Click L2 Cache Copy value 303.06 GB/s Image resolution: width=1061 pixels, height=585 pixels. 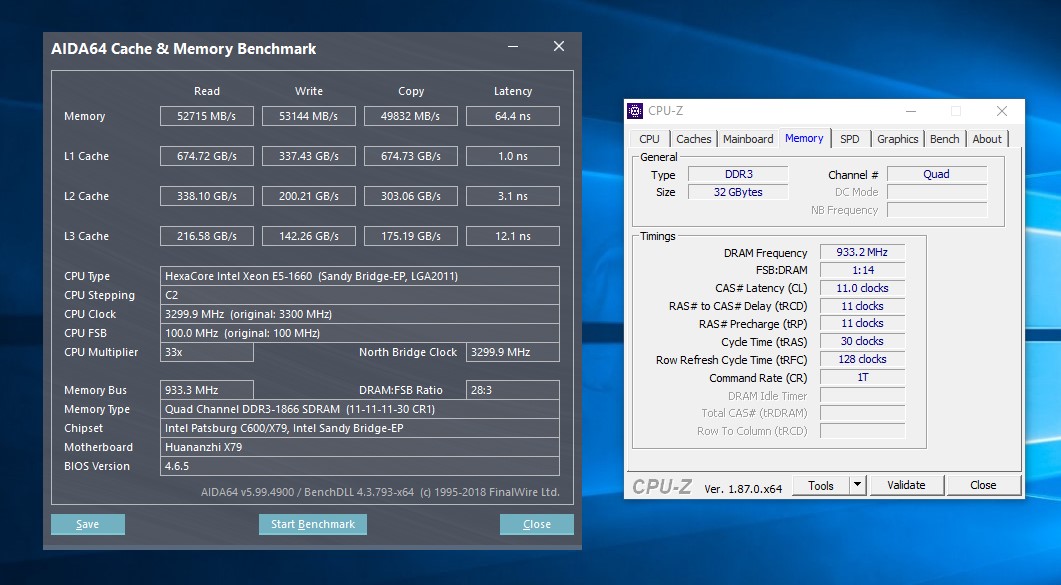pyautogui.click(x=411, y=195)
